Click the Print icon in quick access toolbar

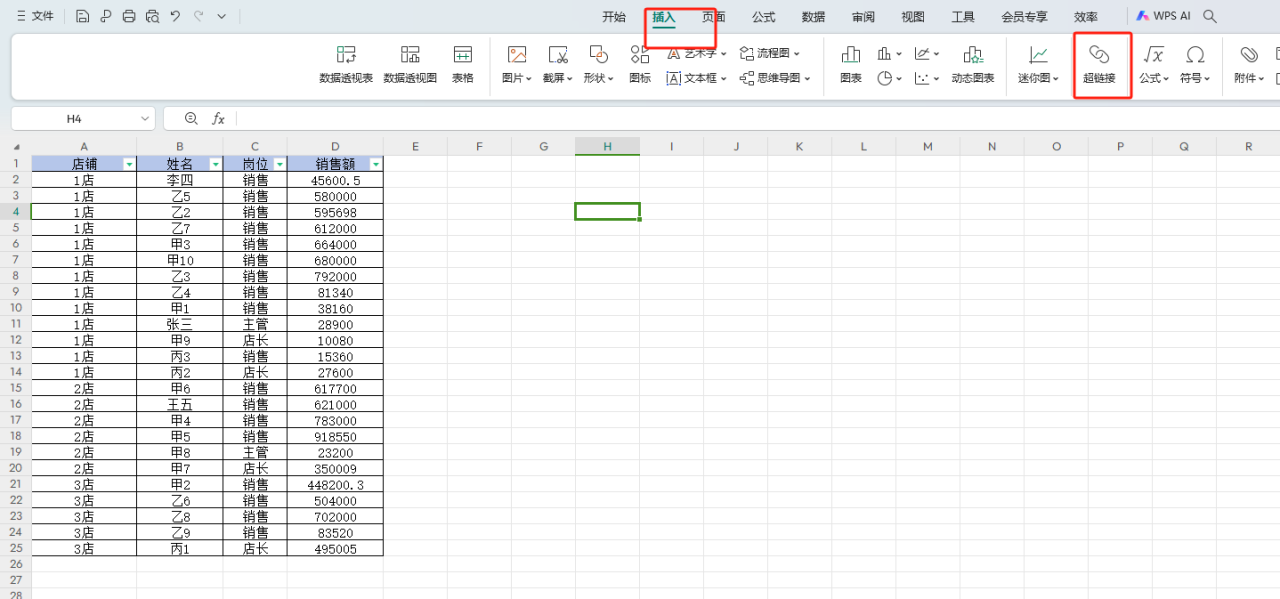click(x=129, y=16)
